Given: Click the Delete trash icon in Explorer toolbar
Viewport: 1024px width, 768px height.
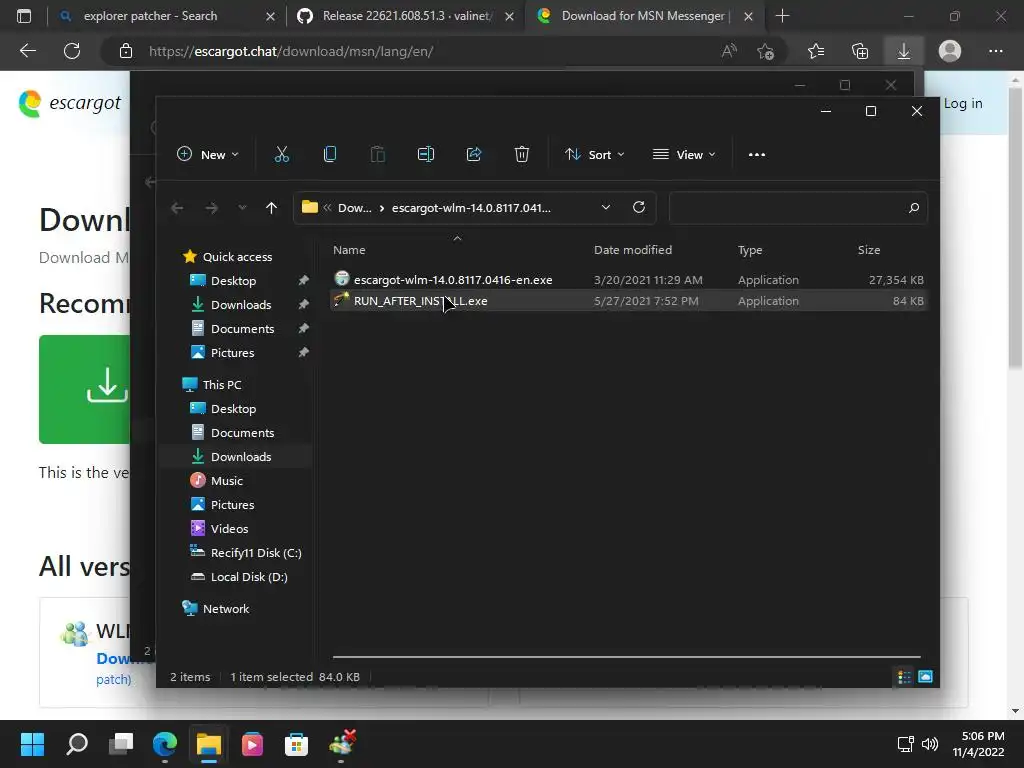Looking at the screenshot, I should coord(521,155).
